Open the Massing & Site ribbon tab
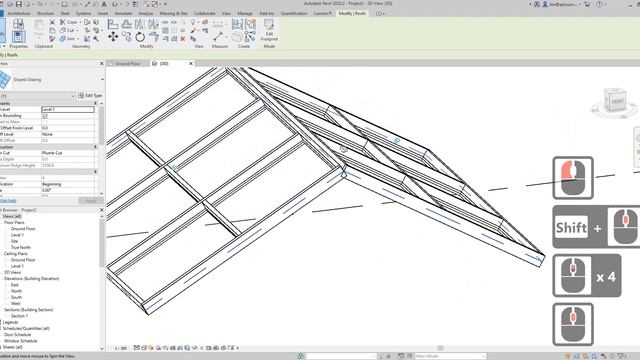The height and width of the screenshot is (360, 640). pyautogui.click(x=173, y=13)
